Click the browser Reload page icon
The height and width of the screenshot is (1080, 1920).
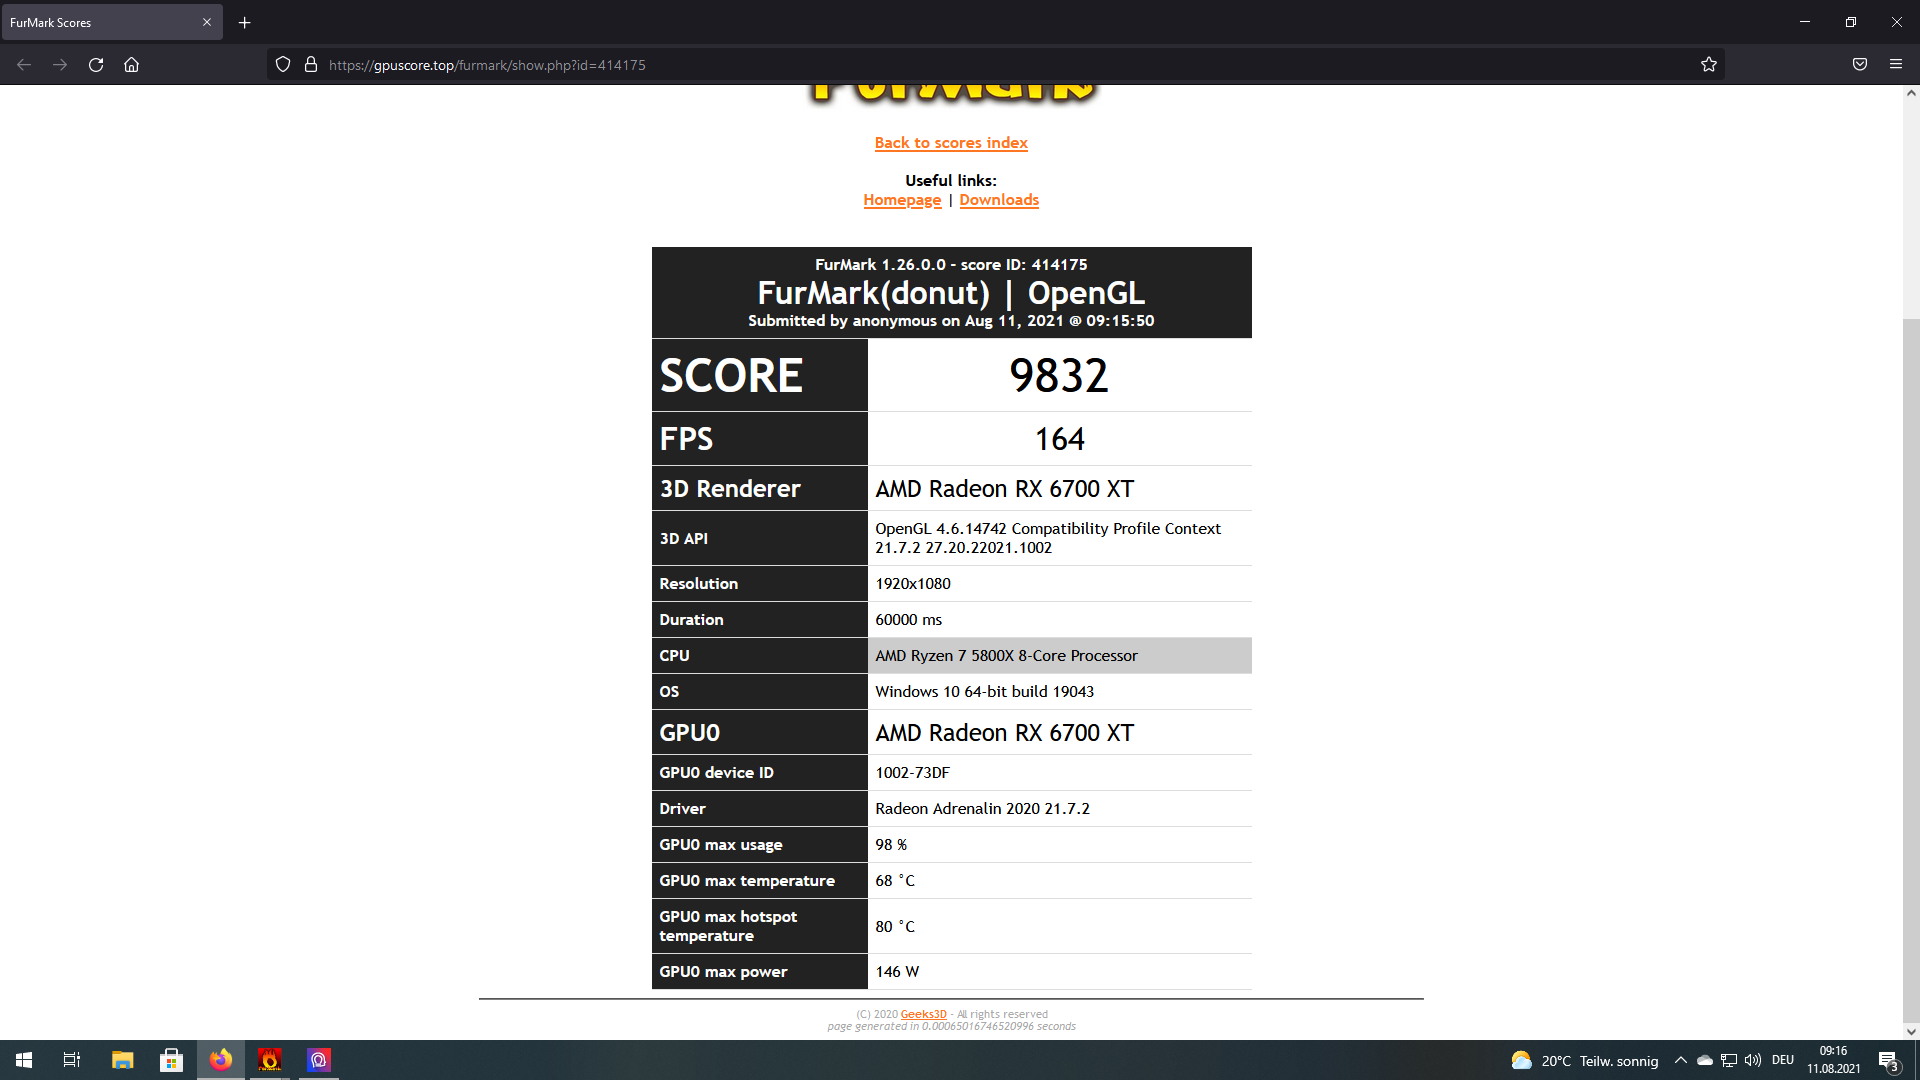pyautogui.click(x=96, y=65)
